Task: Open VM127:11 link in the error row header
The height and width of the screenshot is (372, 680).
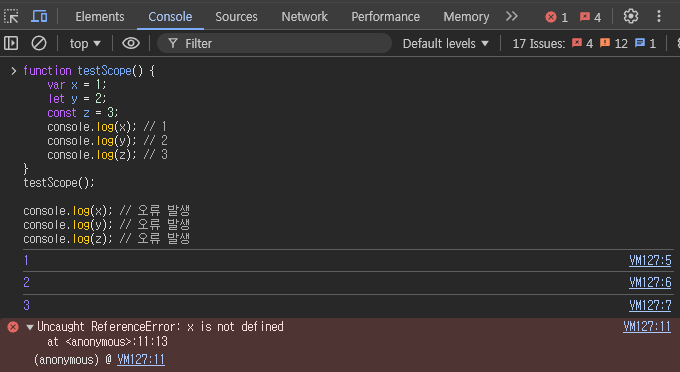Action: [647, 326]
